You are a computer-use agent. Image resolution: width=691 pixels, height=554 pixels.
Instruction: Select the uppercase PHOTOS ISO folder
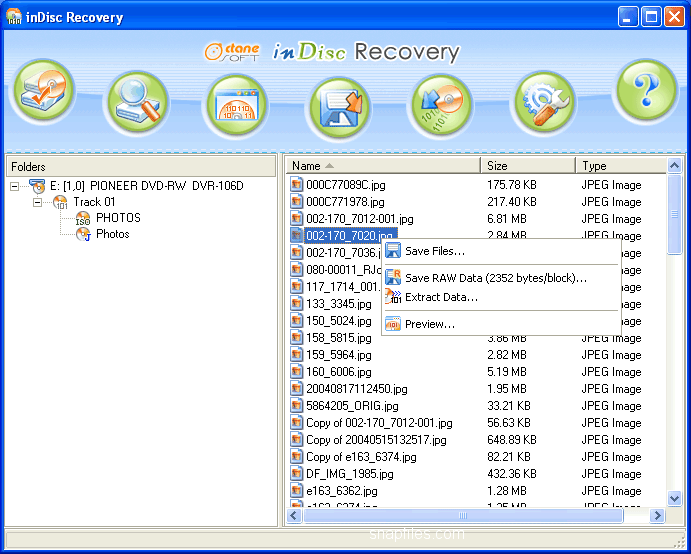pyautogui.click(x=118, y=218)
